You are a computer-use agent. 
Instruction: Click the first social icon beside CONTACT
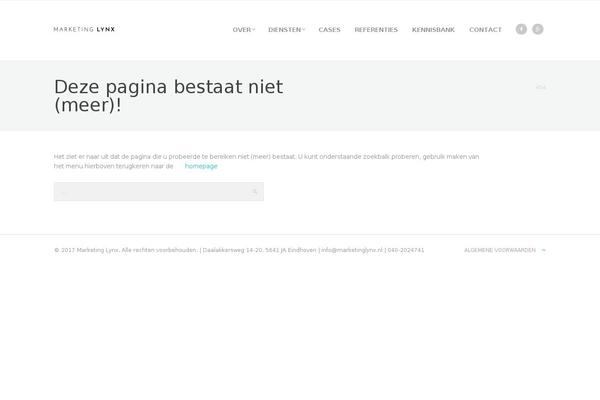click(521, 29)
